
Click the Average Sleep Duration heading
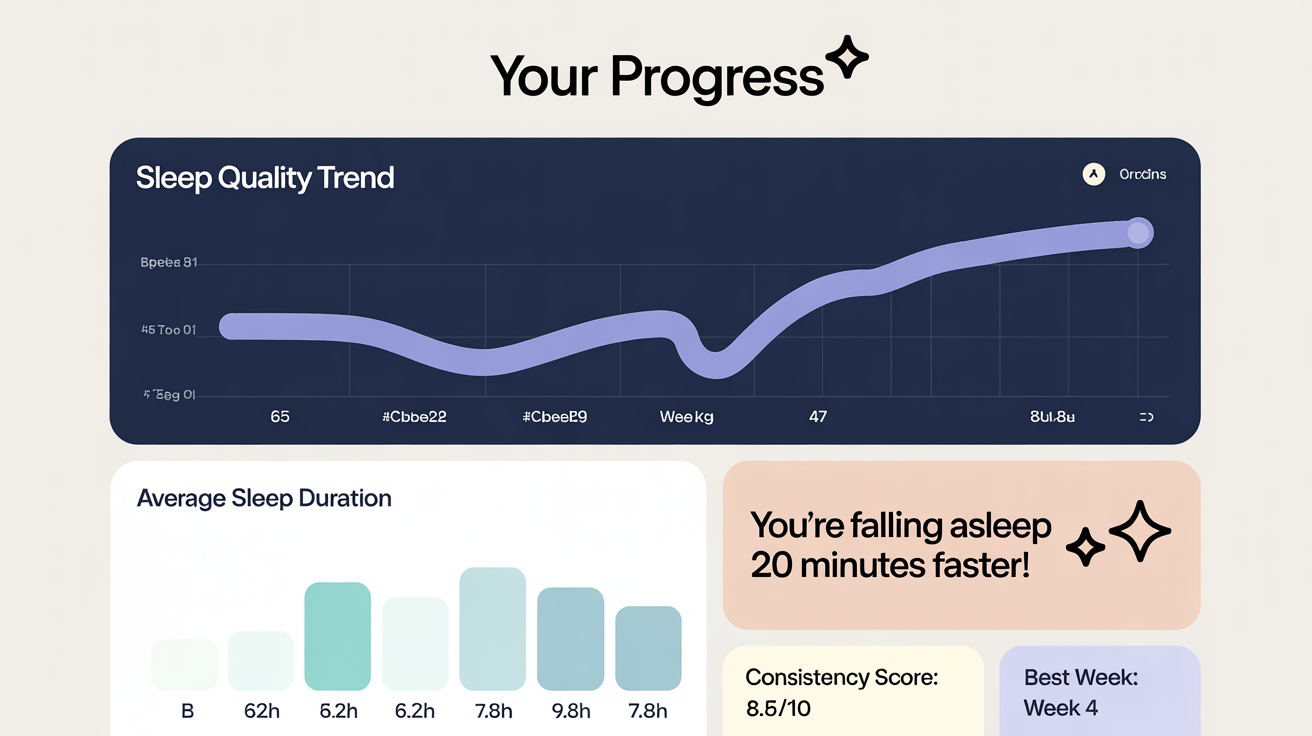point(264,498)
